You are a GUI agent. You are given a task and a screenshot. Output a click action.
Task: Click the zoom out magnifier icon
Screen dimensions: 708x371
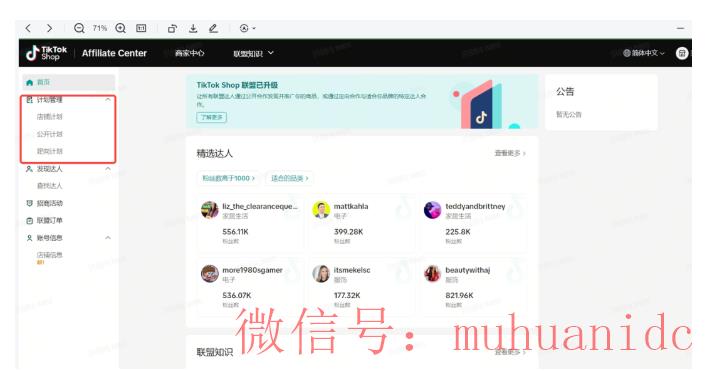pos(79,28)
